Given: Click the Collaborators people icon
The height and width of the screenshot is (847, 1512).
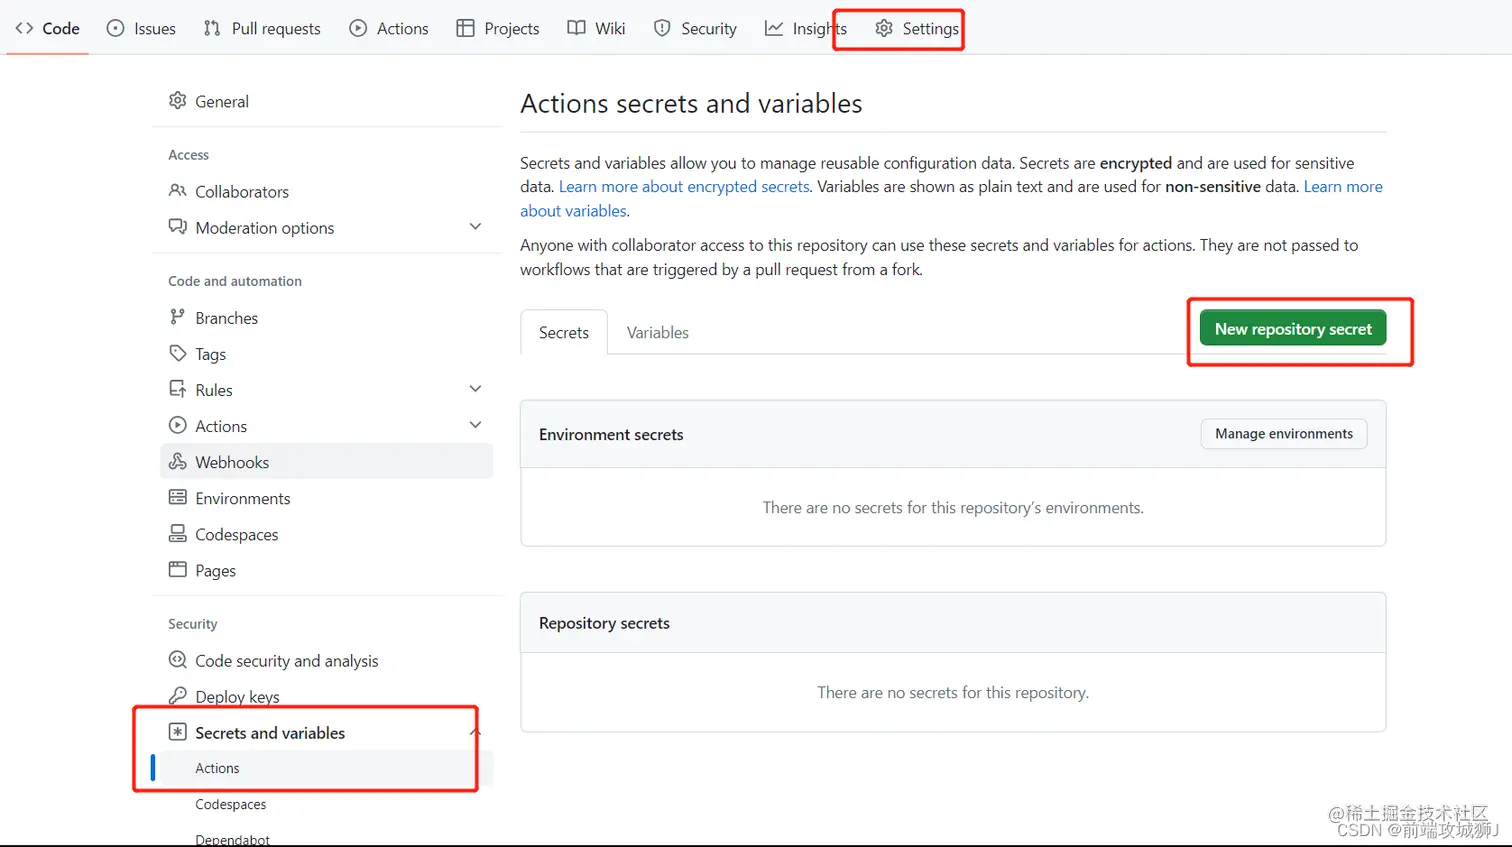Looking at the screenshot, I should 178,191.
